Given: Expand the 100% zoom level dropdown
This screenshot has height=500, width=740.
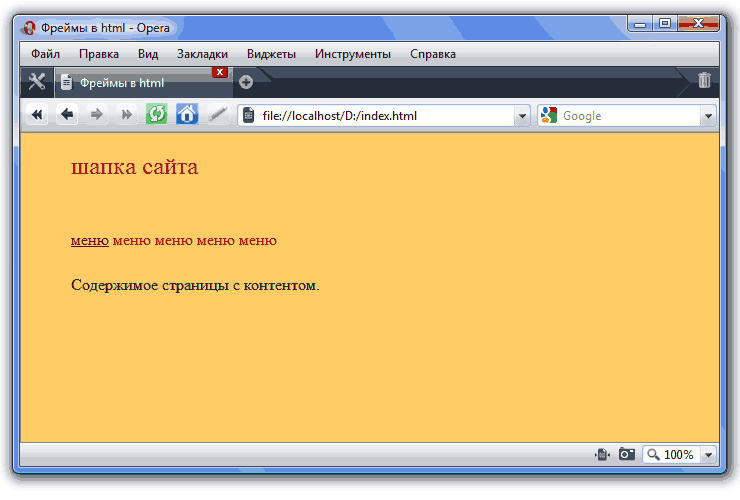Looking at the screenshot, I should (x=709, y=455).
